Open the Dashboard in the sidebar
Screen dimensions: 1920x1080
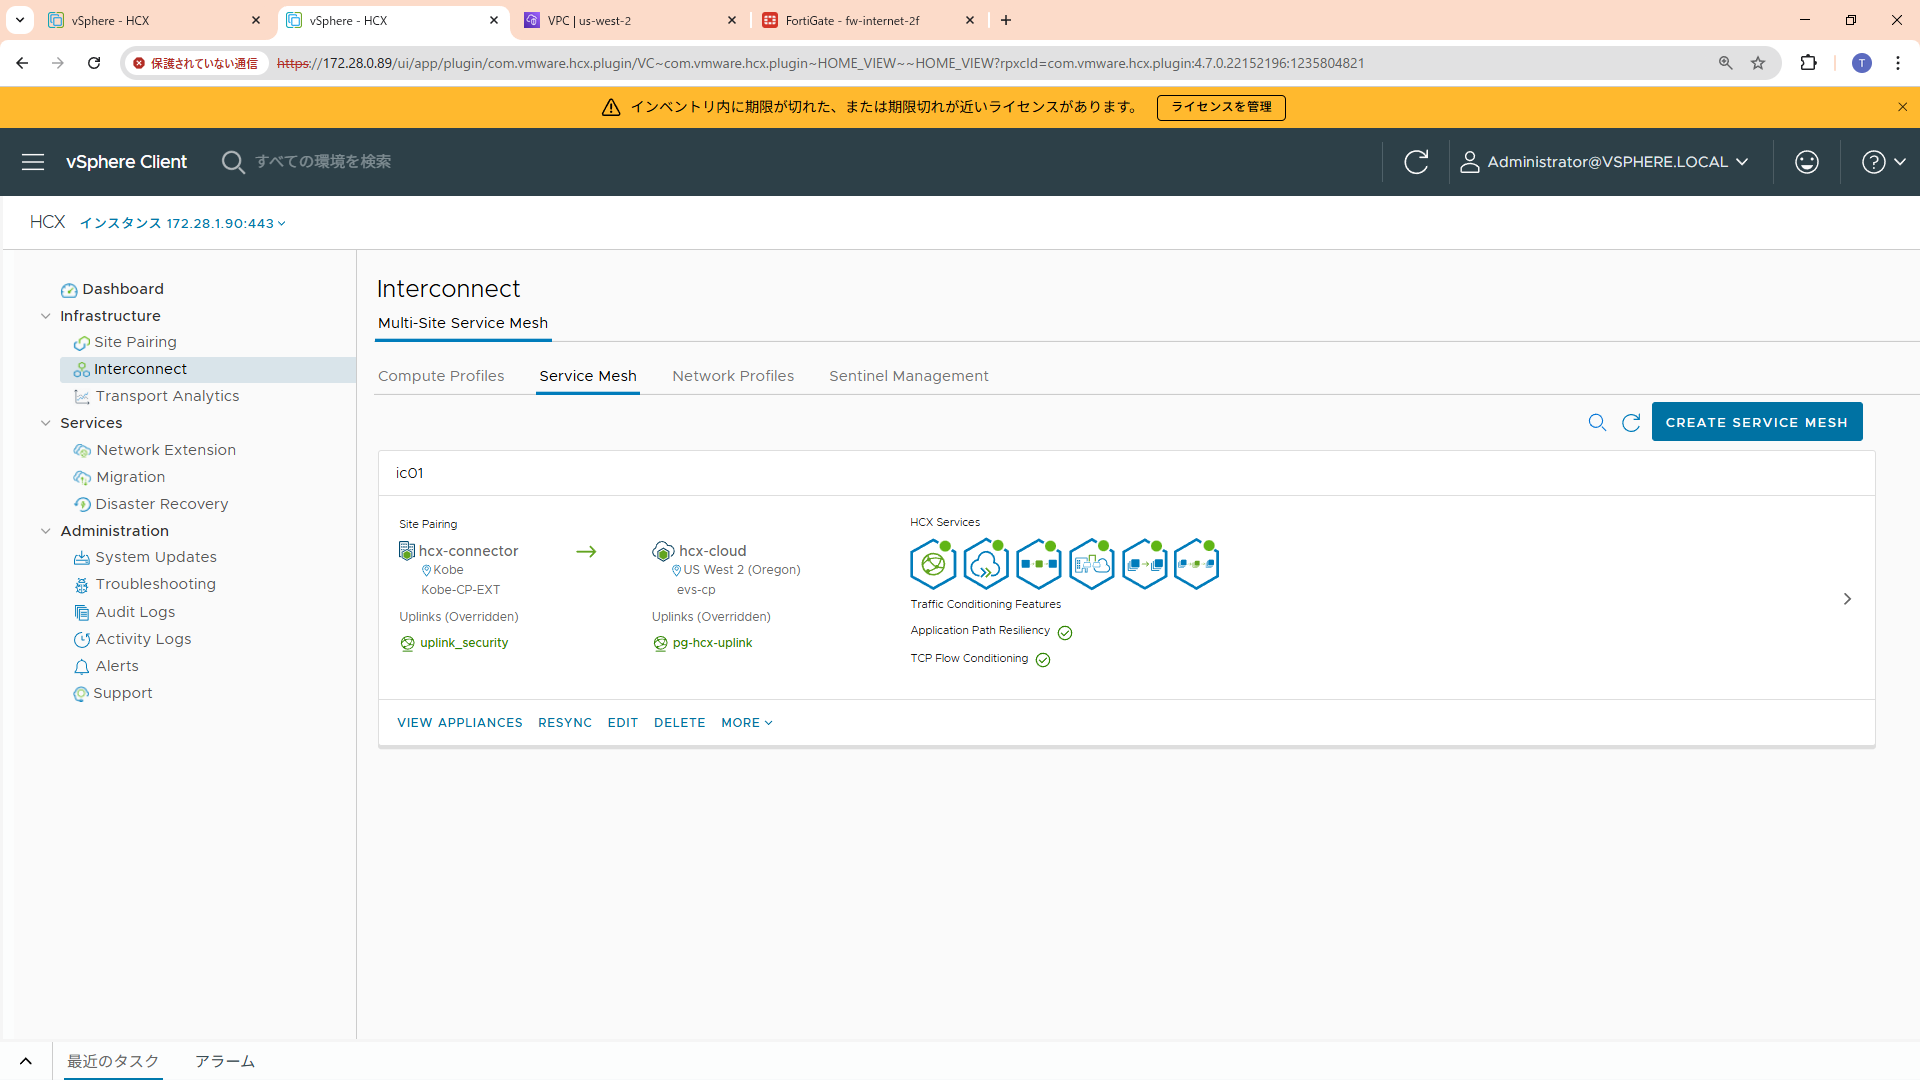coord(122,289)
